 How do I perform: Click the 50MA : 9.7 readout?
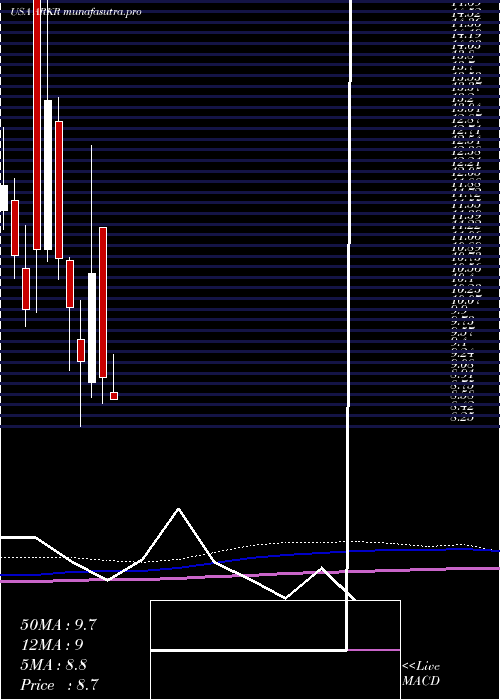point(58,625)
